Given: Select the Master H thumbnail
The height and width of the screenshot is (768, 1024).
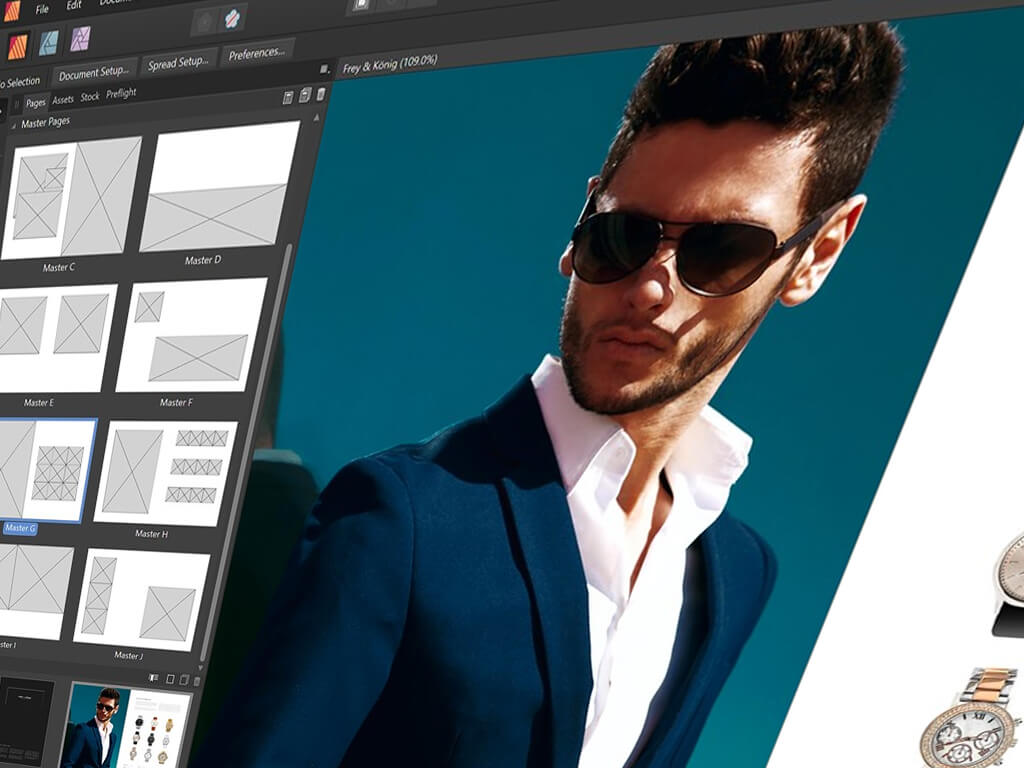Looking at the screenshot, I should (x=166, y=473).
